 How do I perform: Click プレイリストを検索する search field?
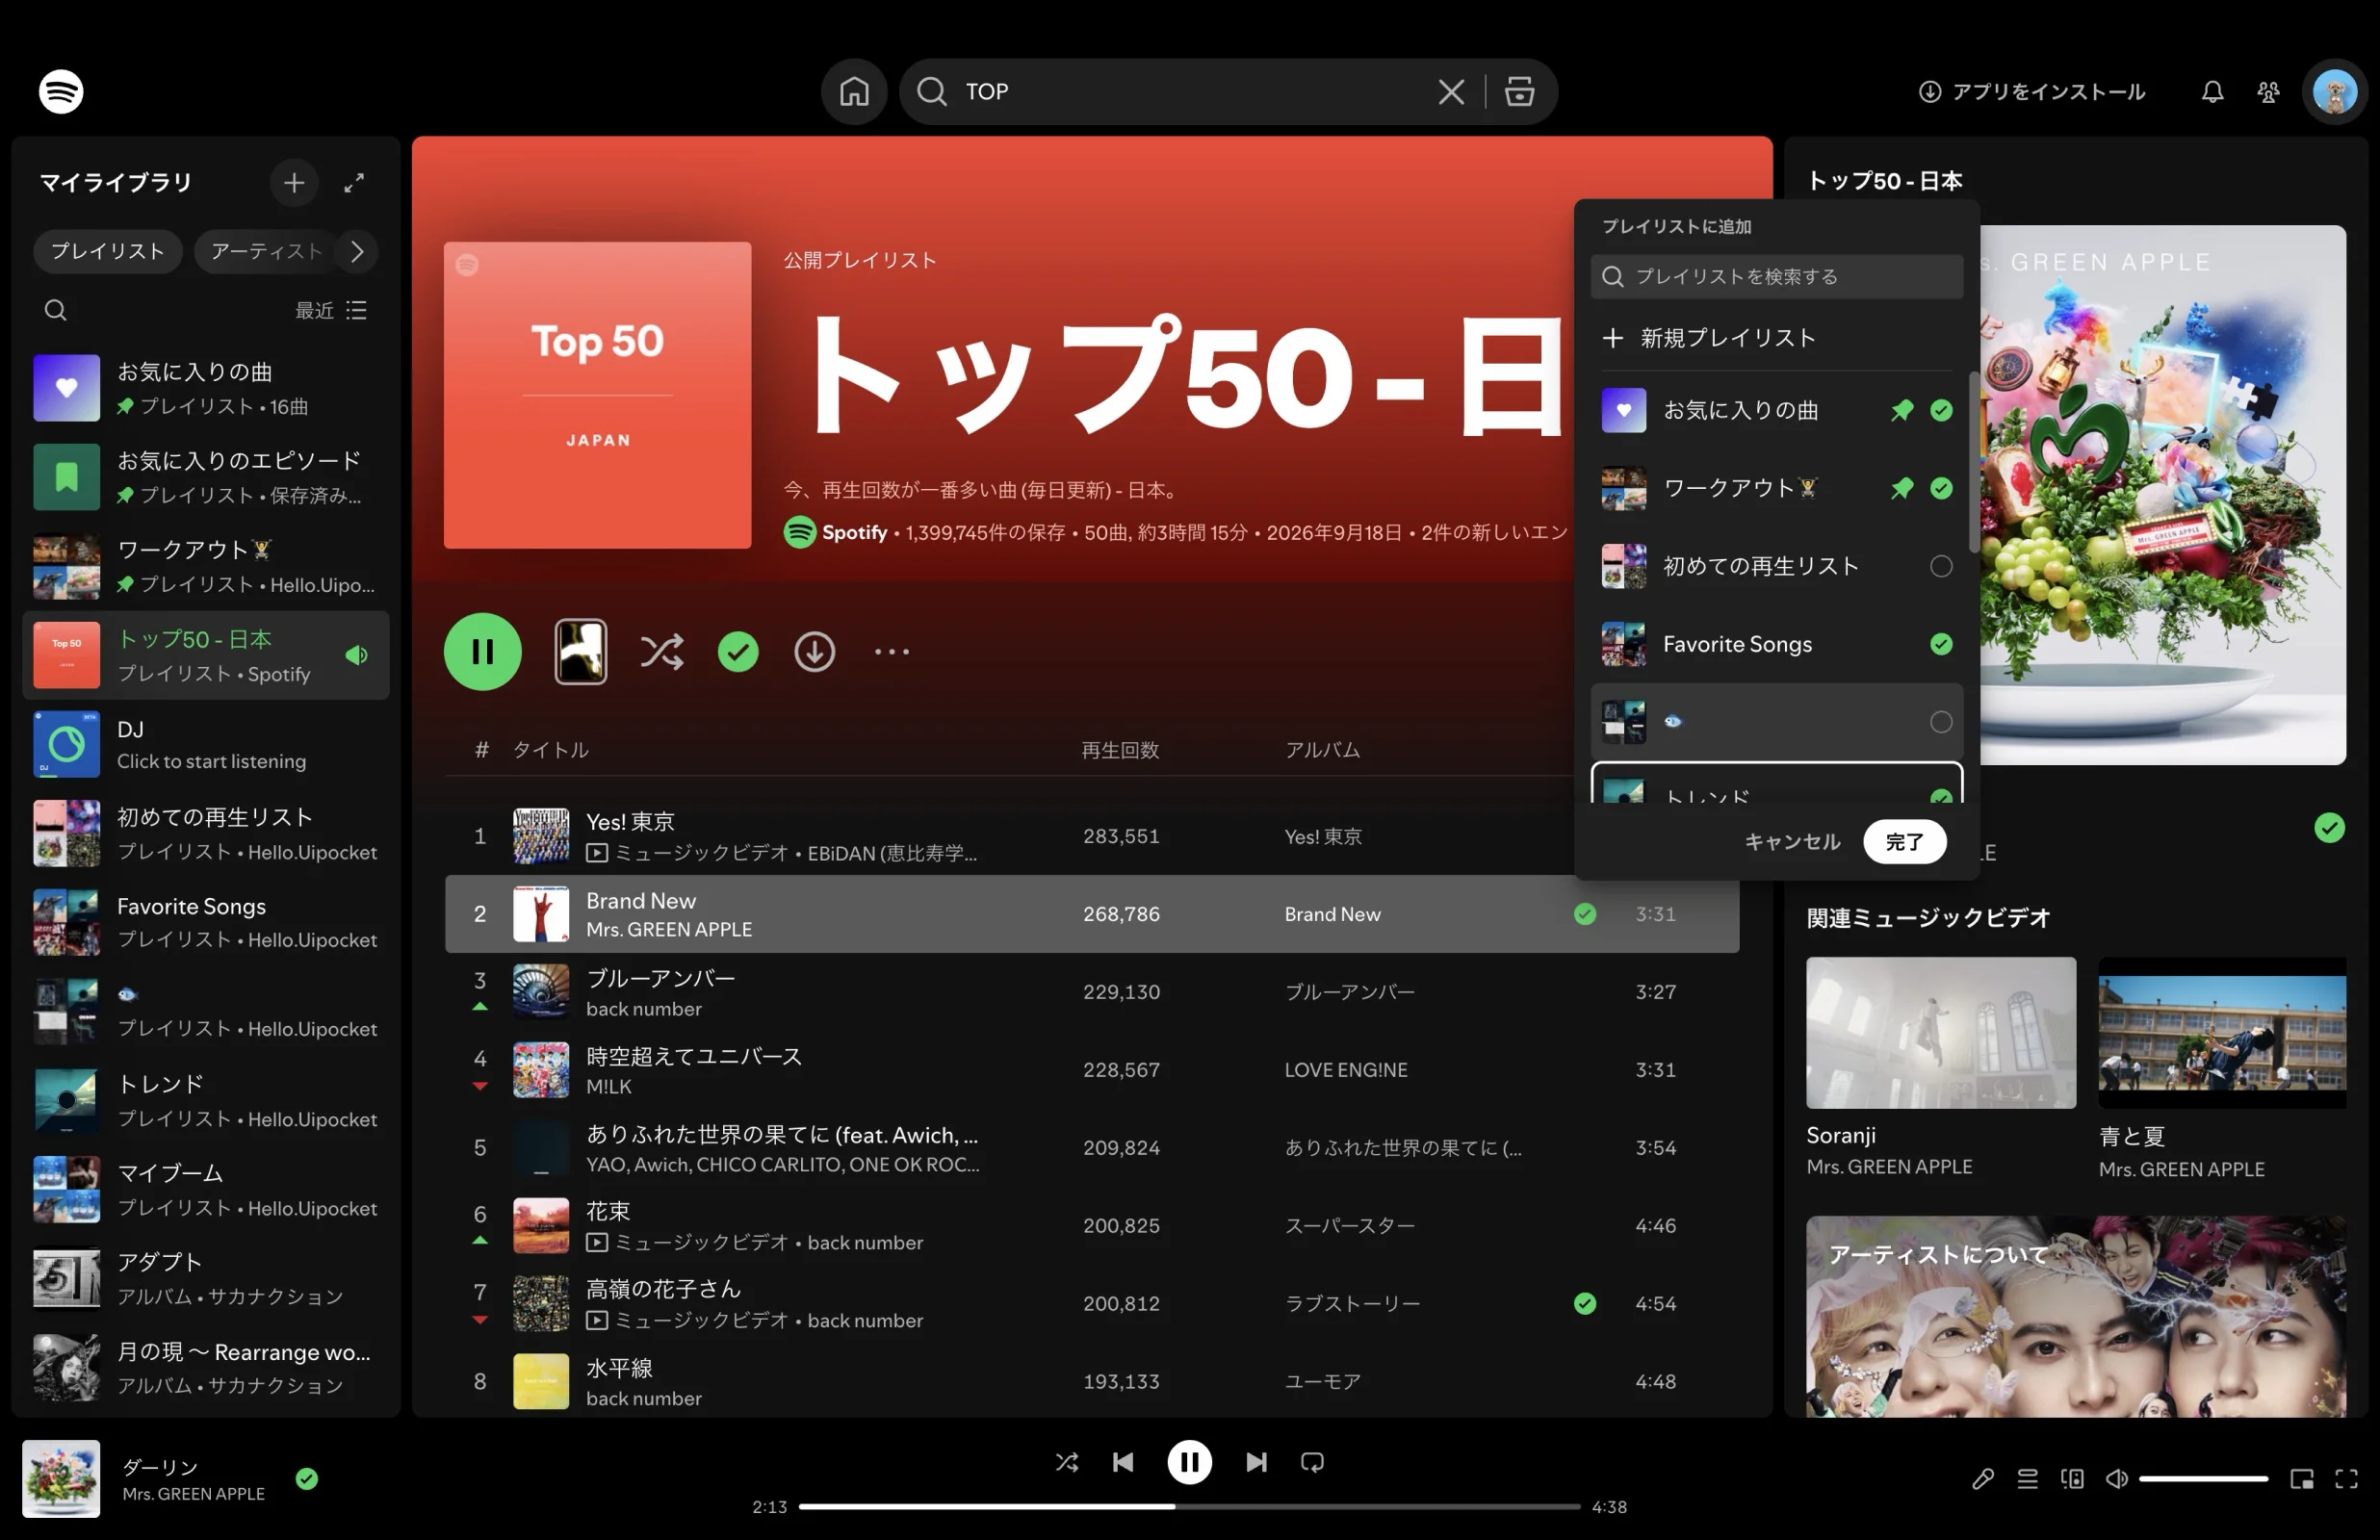pos(1777,276)
